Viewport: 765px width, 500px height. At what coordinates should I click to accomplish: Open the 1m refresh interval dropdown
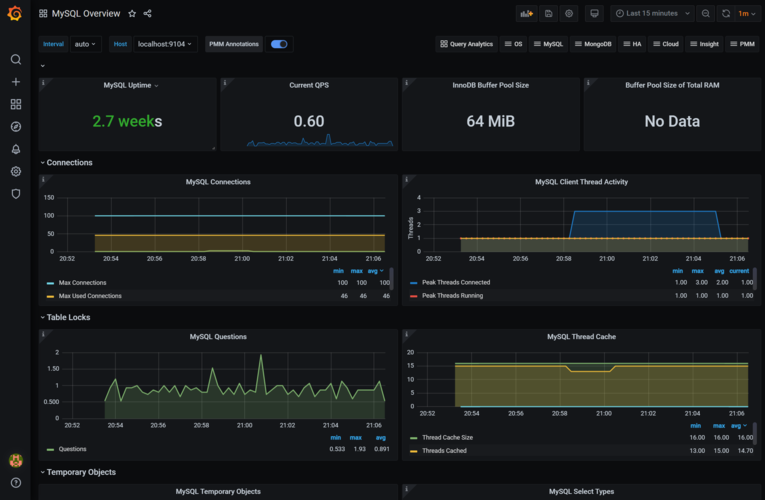click(746, 14)
